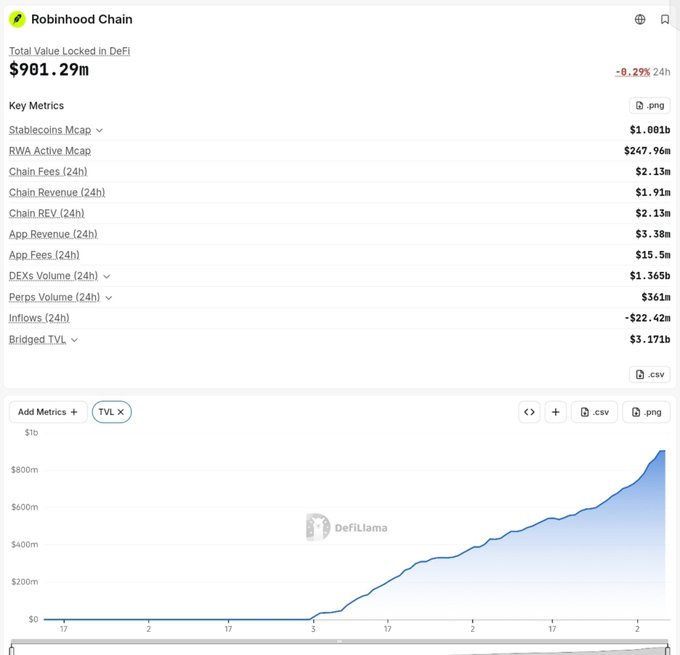Screen dimensions: 680x655
Task: Expand the Bridged TVL chevron
Action: (x=74, y=340)
